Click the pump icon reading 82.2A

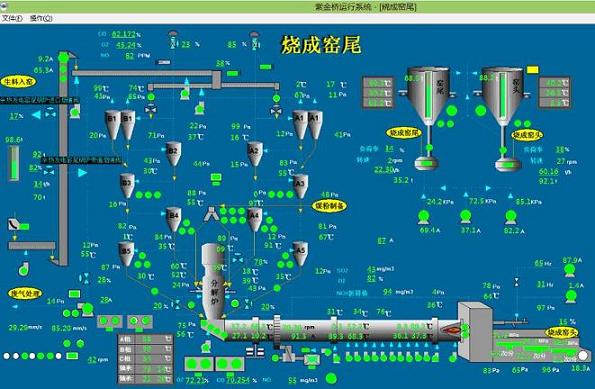point(511,217)
